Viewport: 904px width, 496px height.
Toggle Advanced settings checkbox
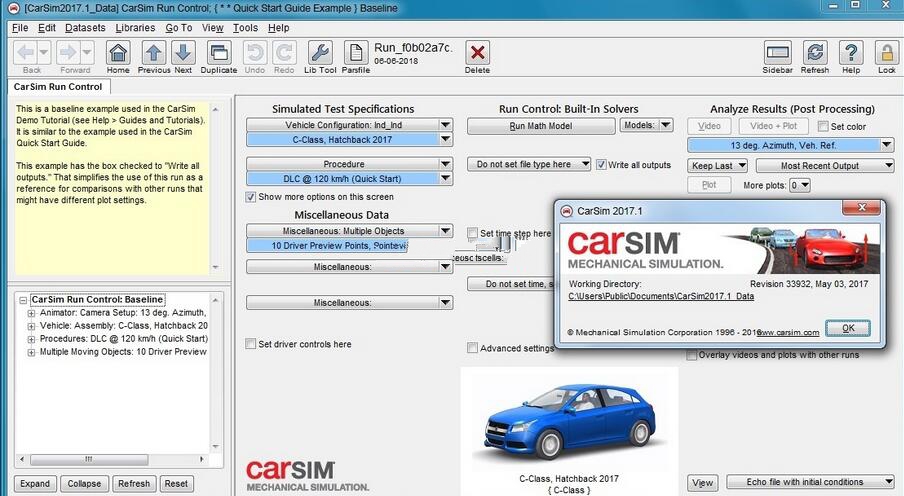coord(472,348)
